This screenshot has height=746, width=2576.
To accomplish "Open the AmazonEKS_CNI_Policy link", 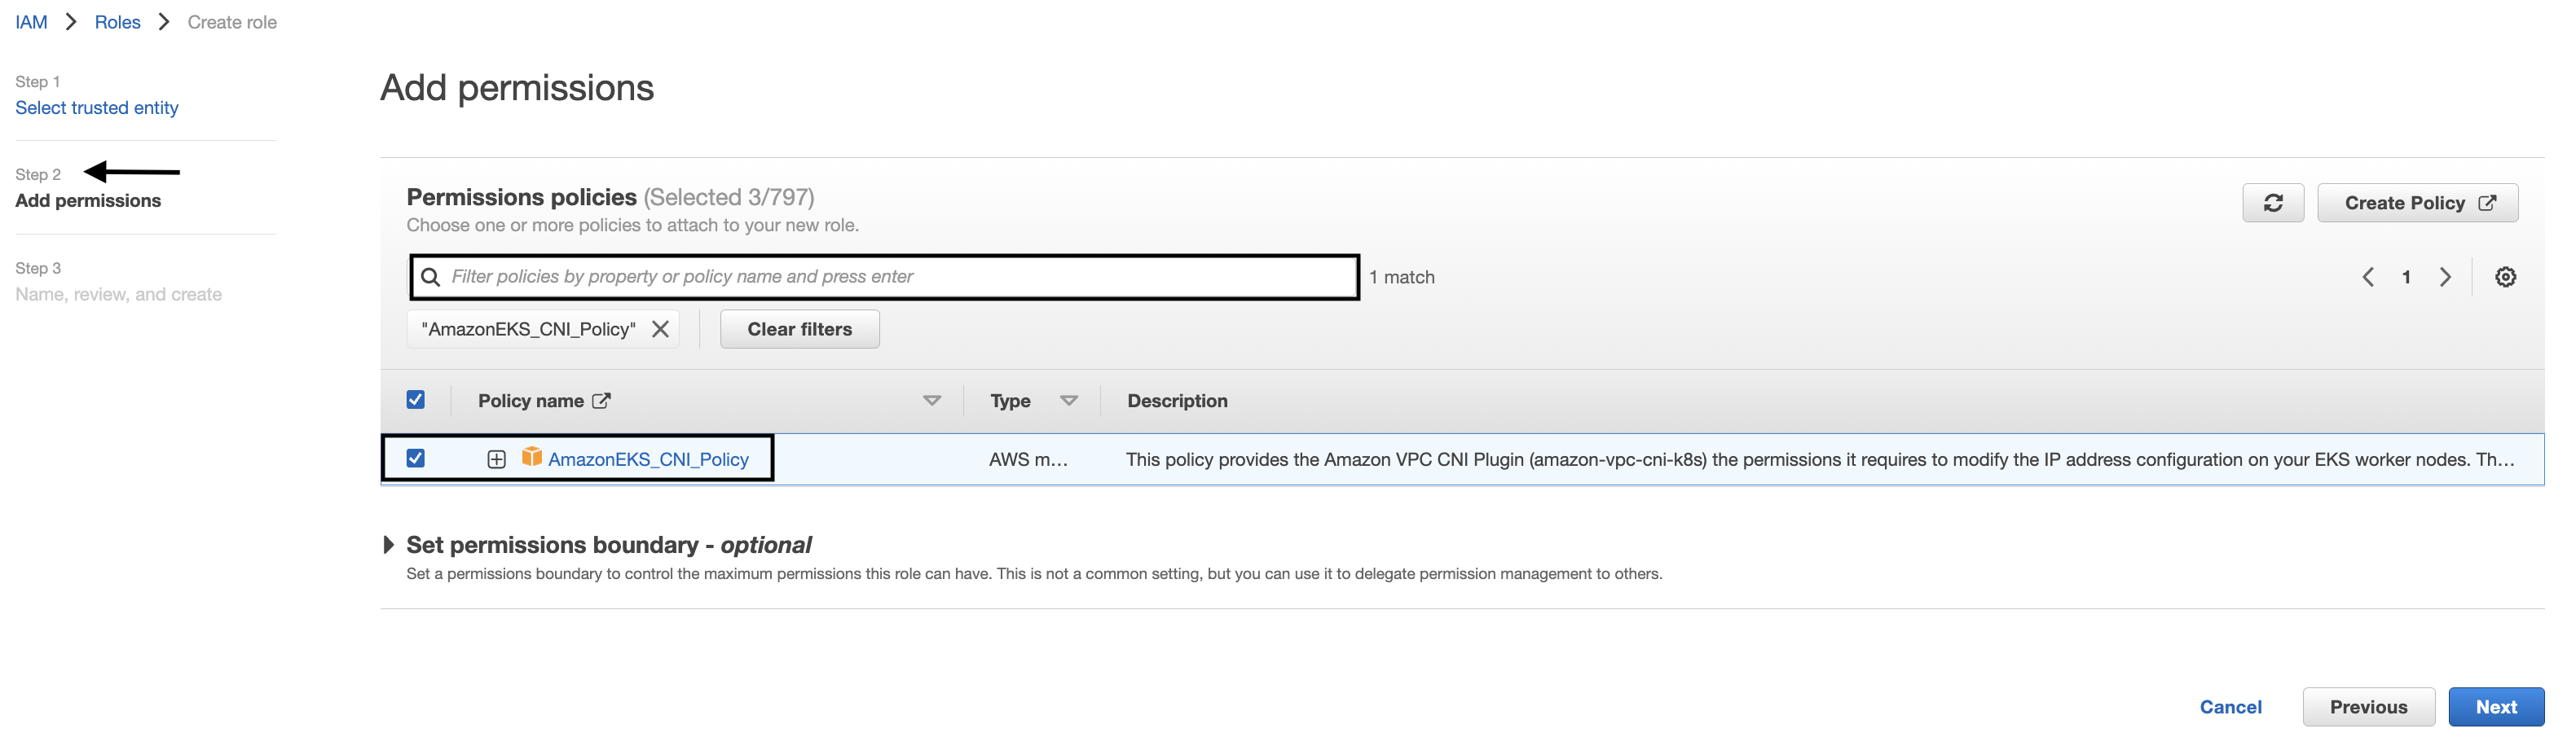I will (x=648, y=459).
